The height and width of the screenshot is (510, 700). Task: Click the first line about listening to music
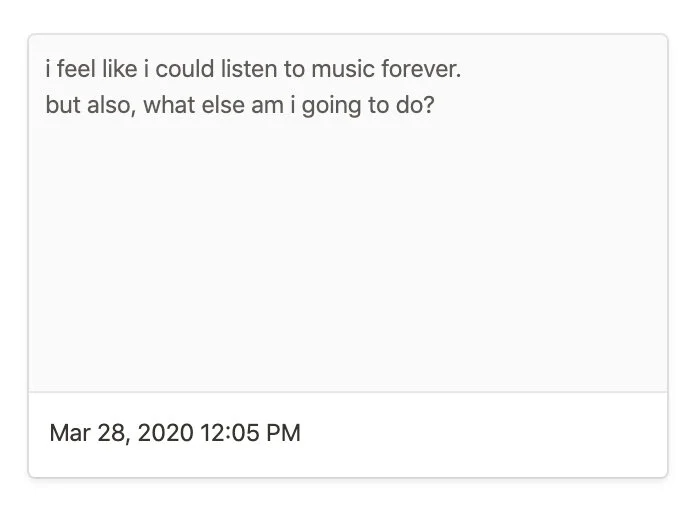tap(253, 71)
